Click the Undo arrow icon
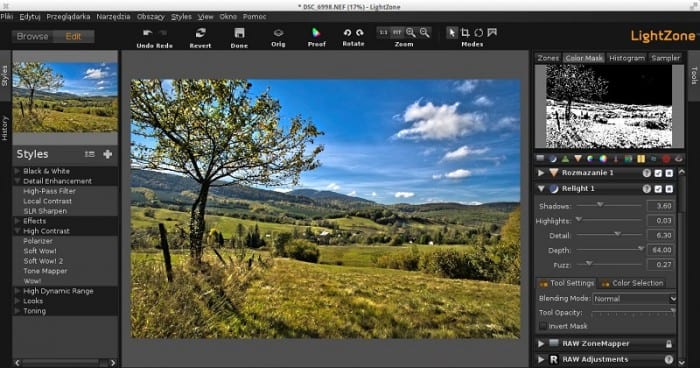Viewport: 700px width, 368px height. tap(147, 33)
